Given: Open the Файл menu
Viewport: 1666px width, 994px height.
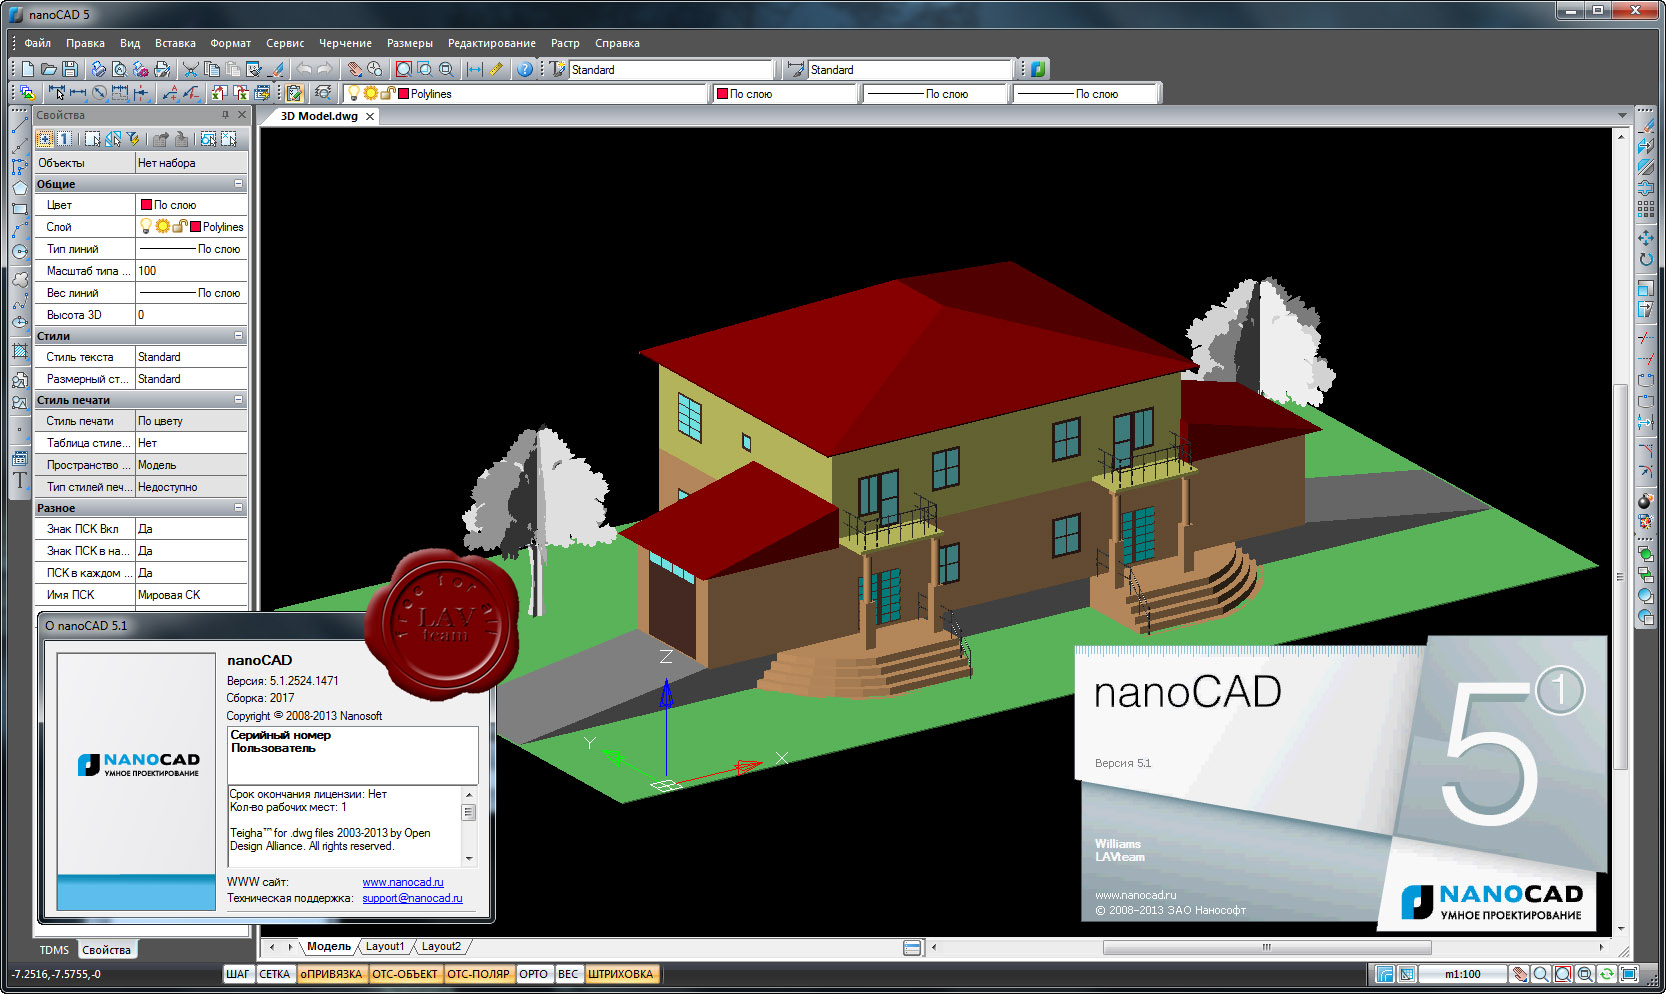Looking at the screenshot, I should [38, 43].
